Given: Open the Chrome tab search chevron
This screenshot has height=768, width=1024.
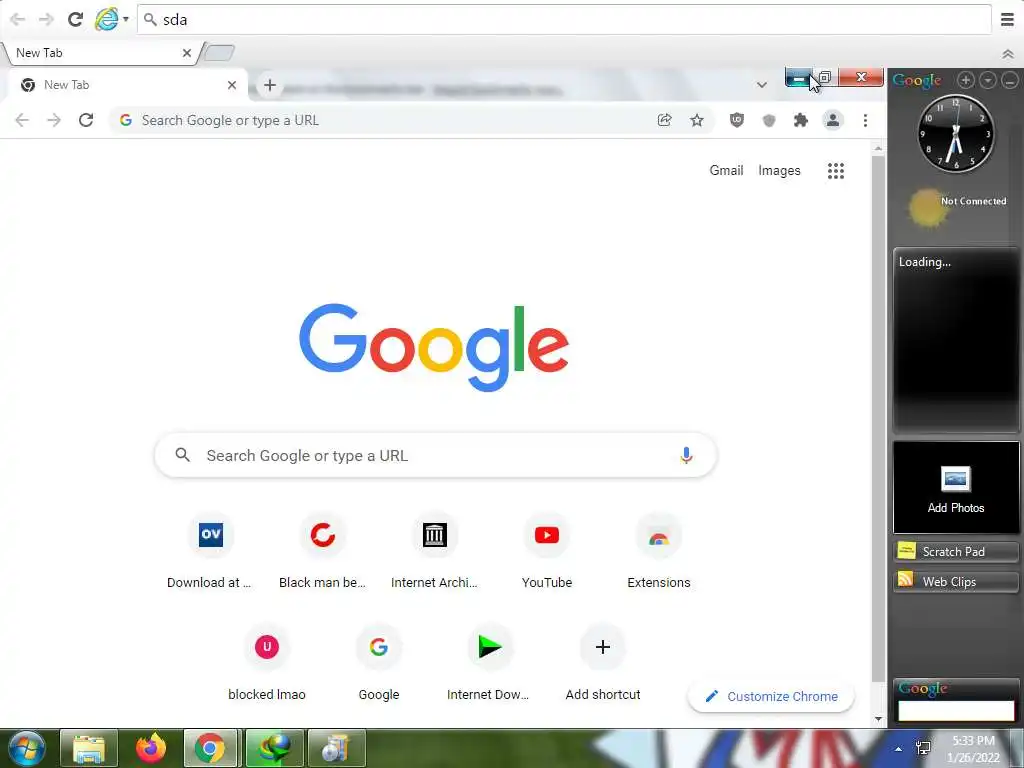Looking at the screenshot, I should pyautogui.click(x=761, y=85).
